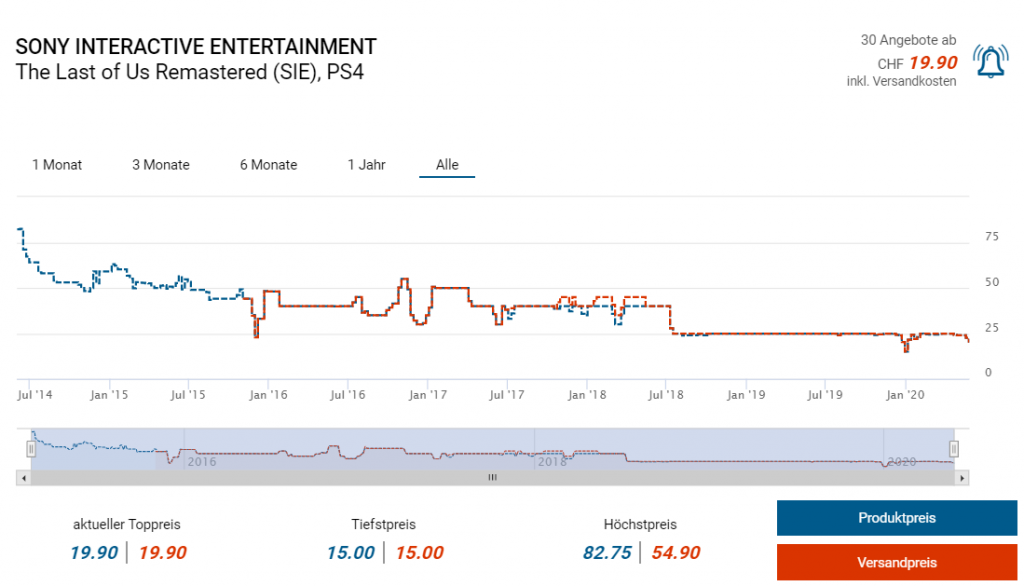The height and width of the screenshot is (586, 1024).
Task: Toggle the Produktpreis series
Action: tap(896, 518)
